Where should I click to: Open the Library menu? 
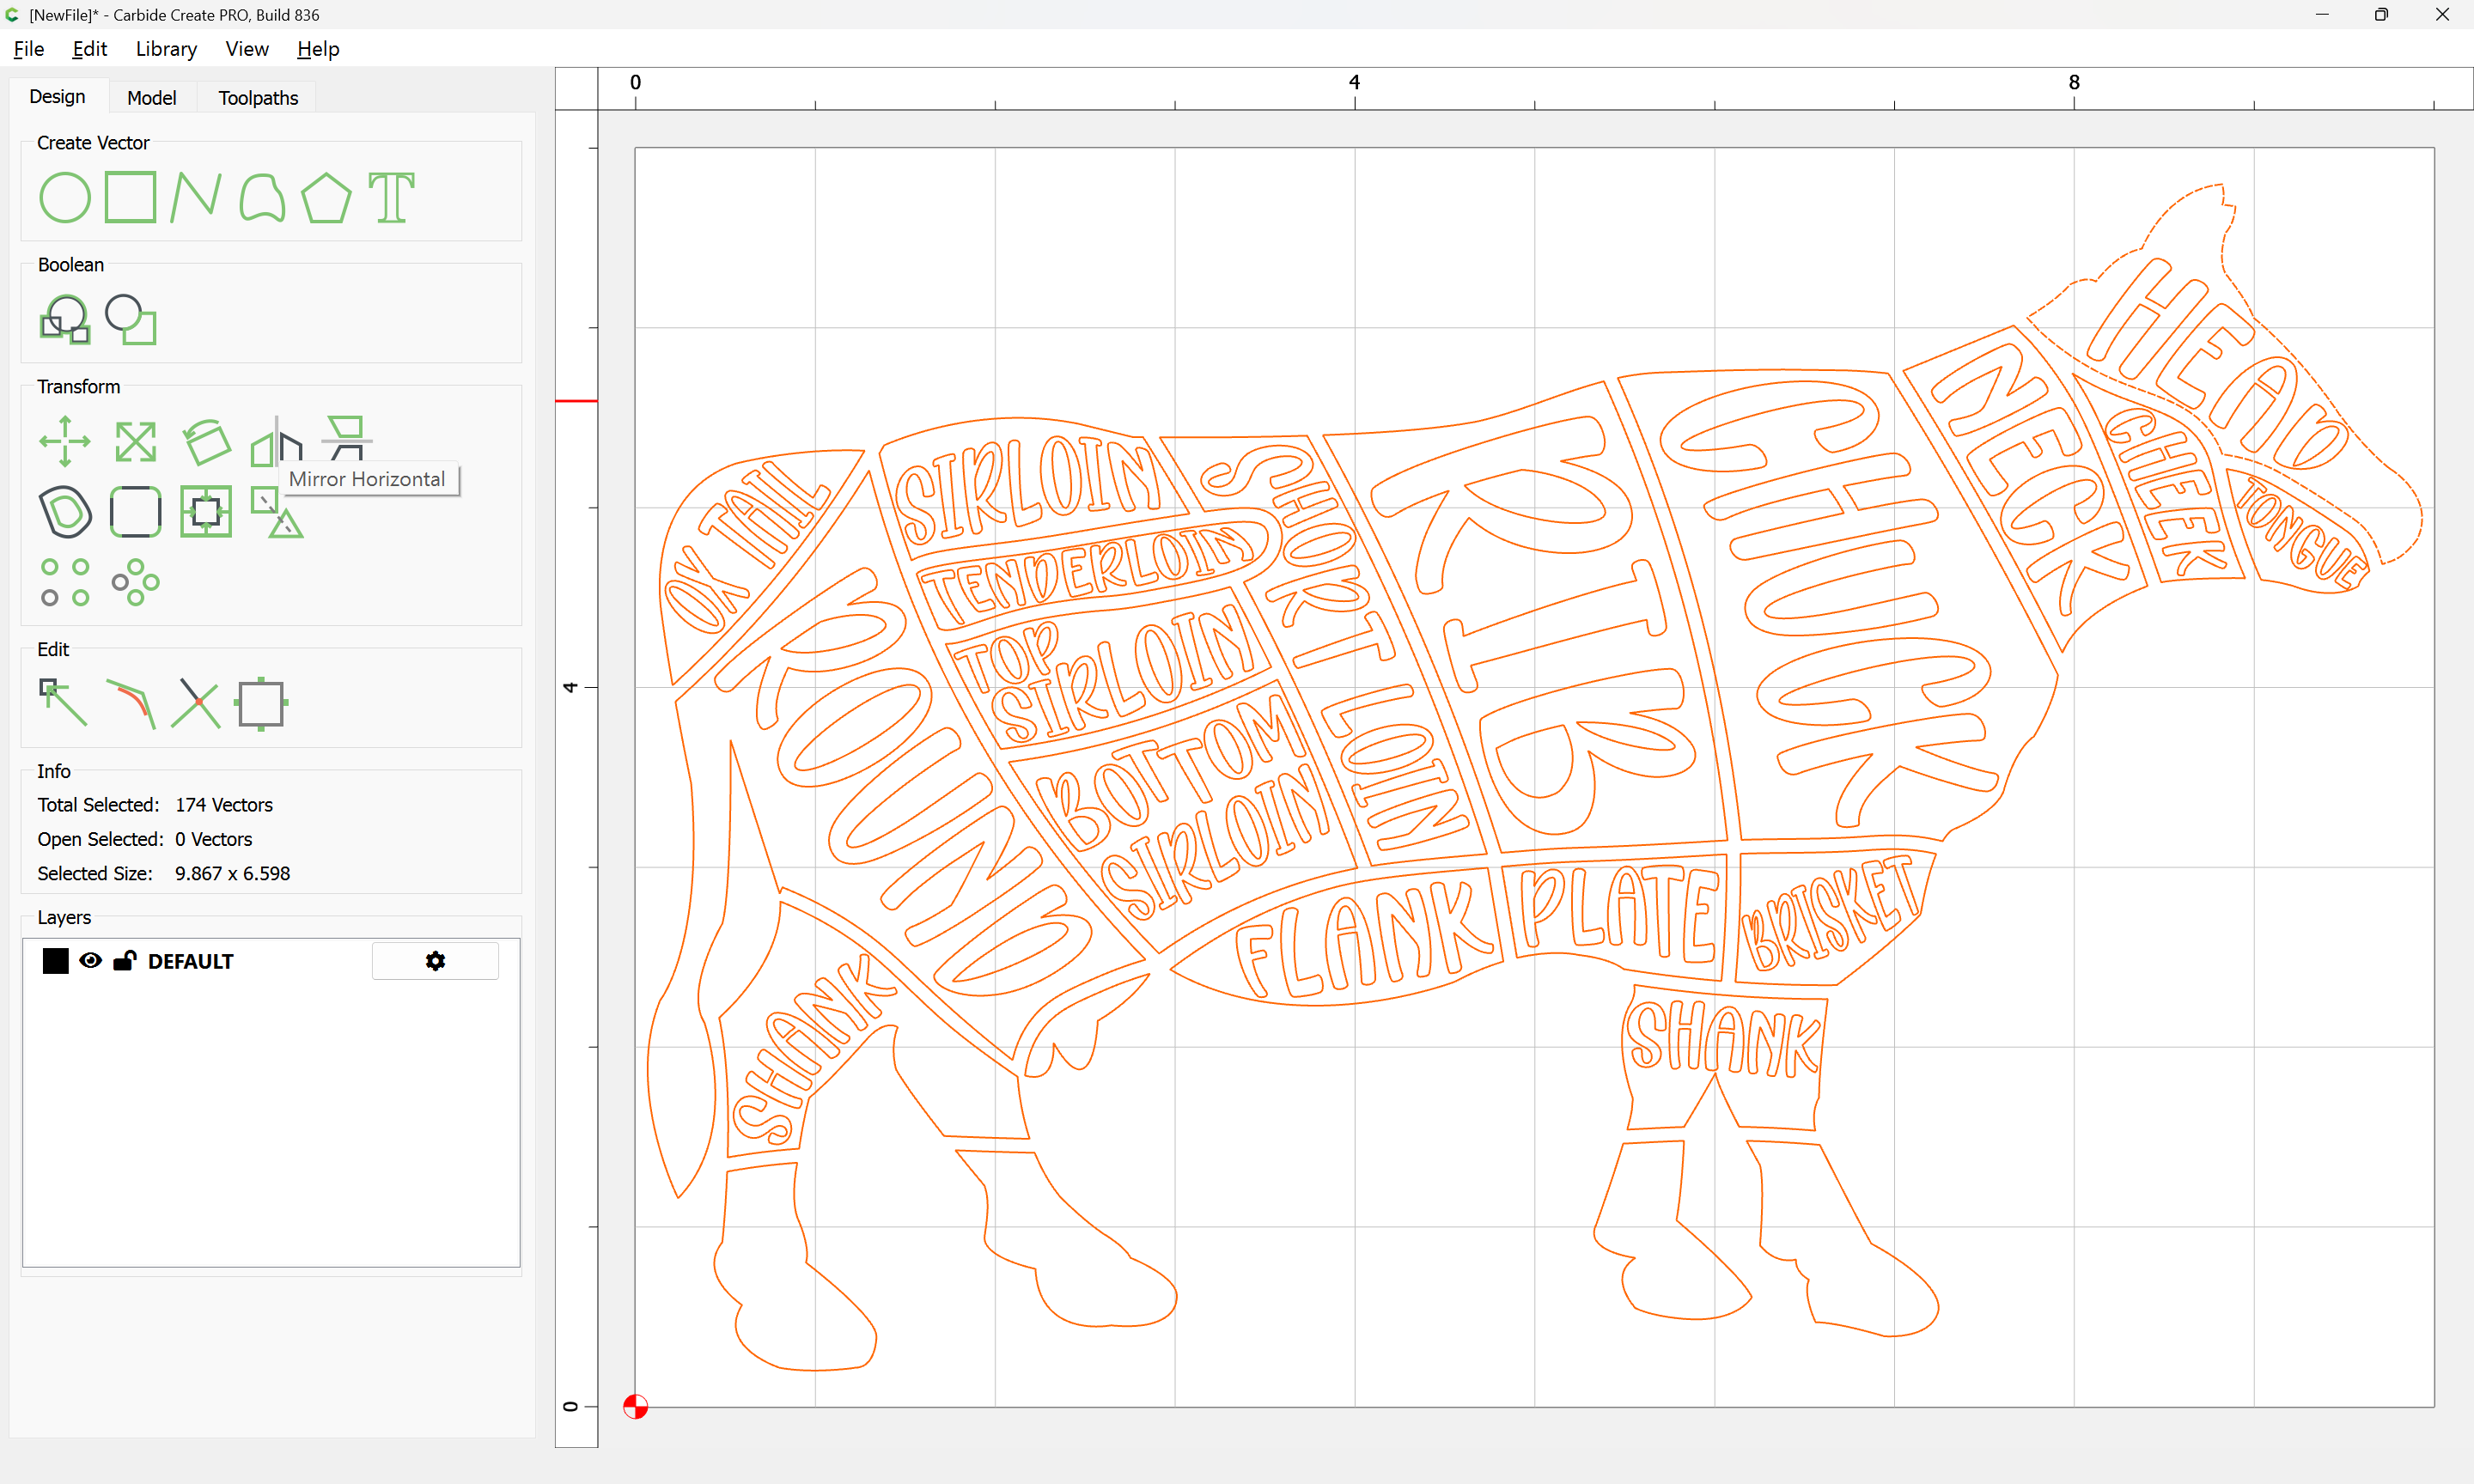click(x=166, y=49)
